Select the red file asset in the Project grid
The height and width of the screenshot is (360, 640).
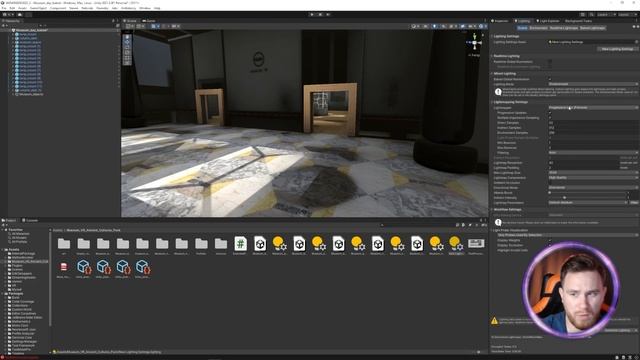[x=64, y=267]
